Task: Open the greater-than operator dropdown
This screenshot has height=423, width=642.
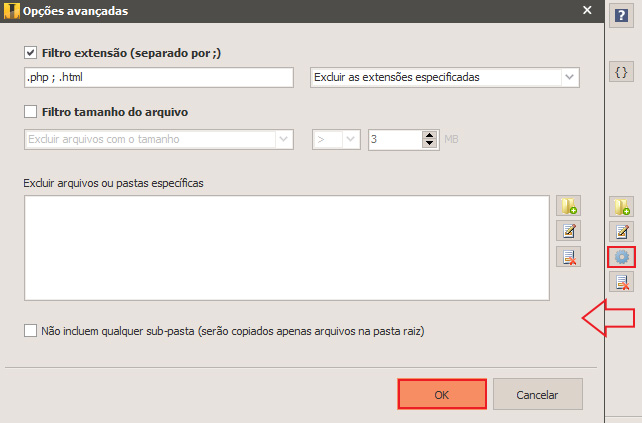Action: [x=336, y=139]
